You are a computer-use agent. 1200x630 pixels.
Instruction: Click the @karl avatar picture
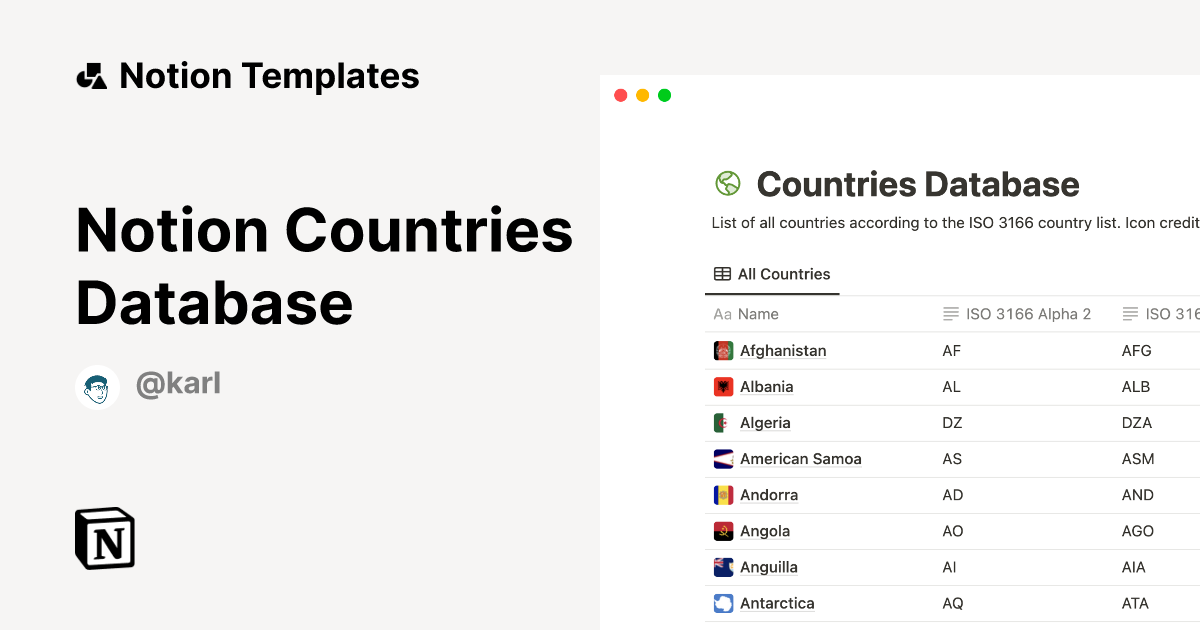97,387
